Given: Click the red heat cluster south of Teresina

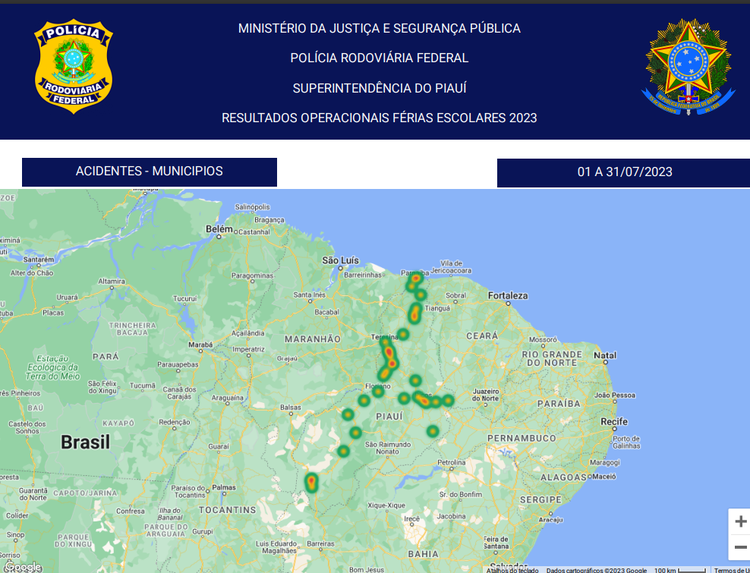Looking at the screenshot, I should pos(389,354).
